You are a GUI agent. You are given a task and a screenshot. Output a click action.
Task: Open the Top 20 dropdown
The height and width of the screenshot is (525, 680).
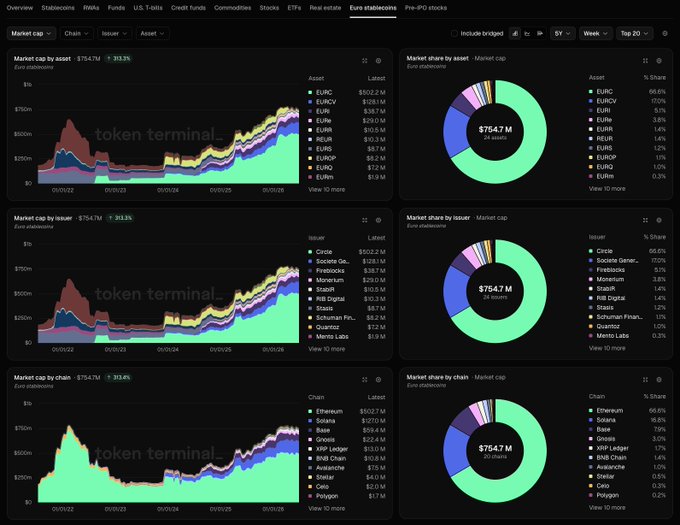pos(634,33)
